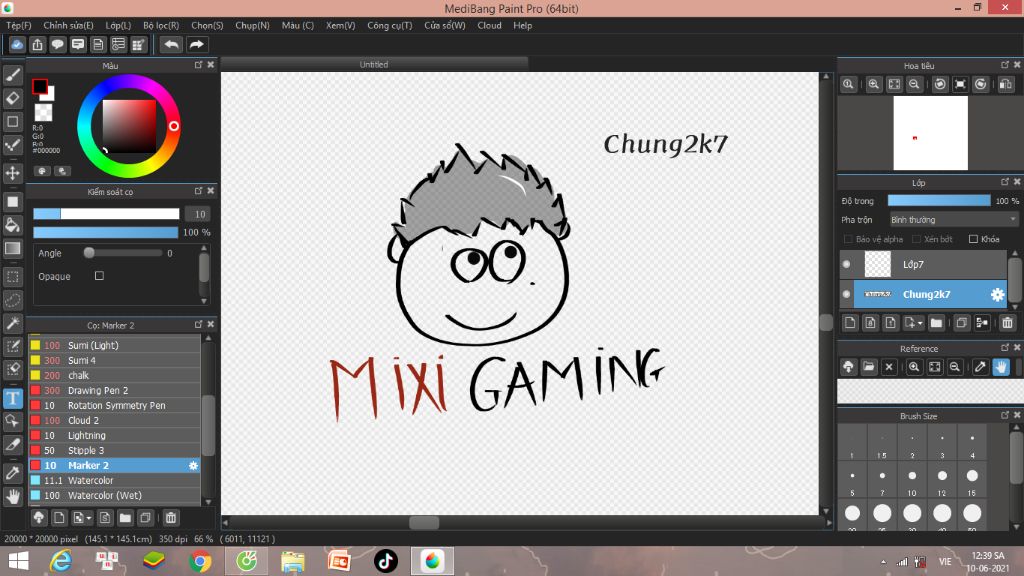Select the rectangular Select tool
1024x576 pixels.
click(x=12, y=277)
